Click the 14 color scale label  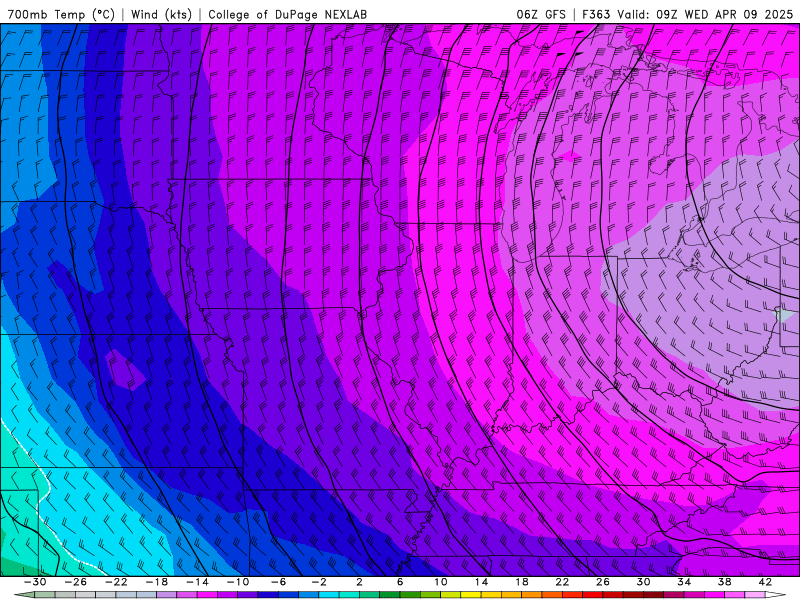coord(481,582)
